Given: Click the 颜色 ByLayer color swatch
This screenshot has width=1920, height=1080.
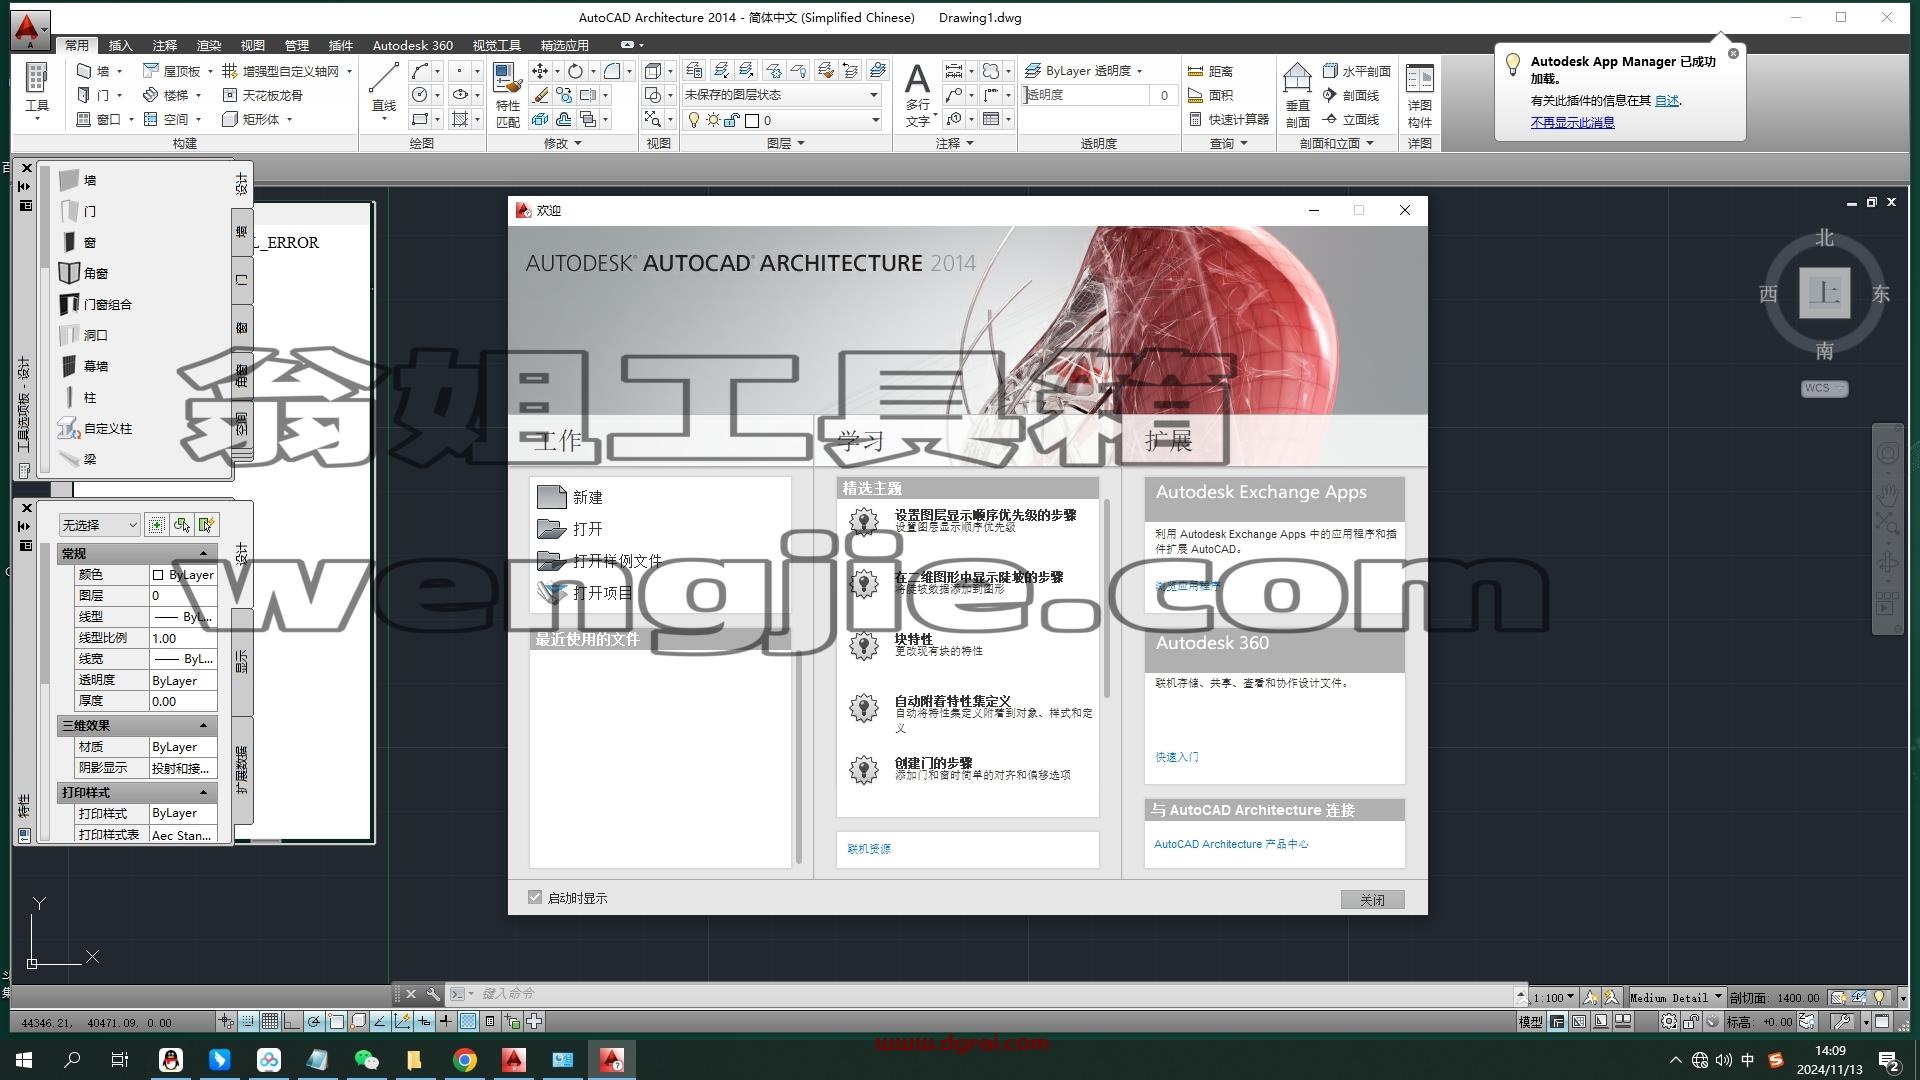Looking at the screenshot, I should (158, 575).
